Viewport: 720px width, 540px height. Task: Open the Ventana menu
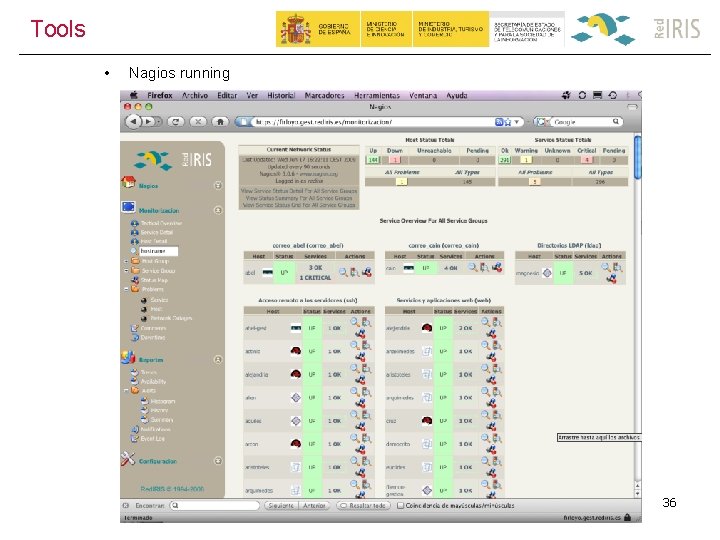pos(423,95)
